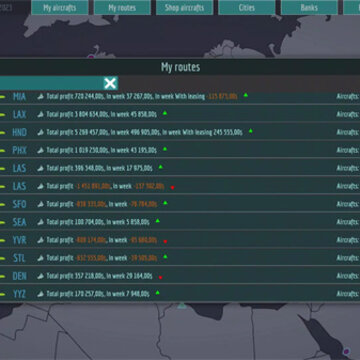Select the YVR route code
This screenshot has width=360, height=360.
tap(19, 240)
